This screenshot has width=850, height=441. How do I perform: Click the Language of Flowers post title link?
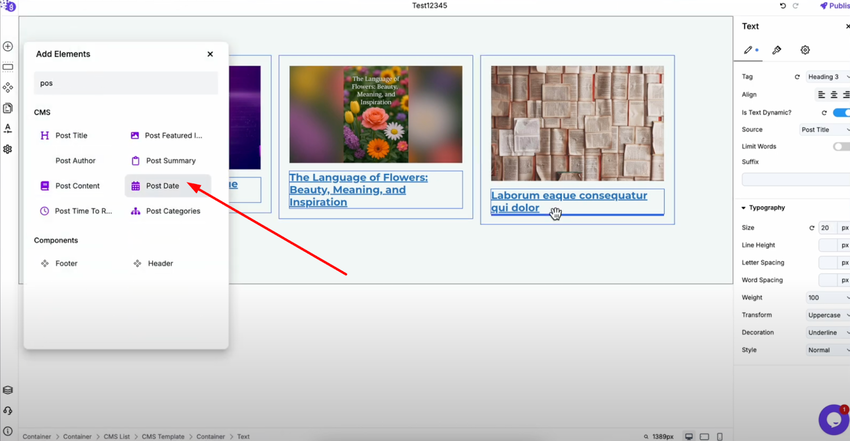pyautogui.click(x=358, y=189)
